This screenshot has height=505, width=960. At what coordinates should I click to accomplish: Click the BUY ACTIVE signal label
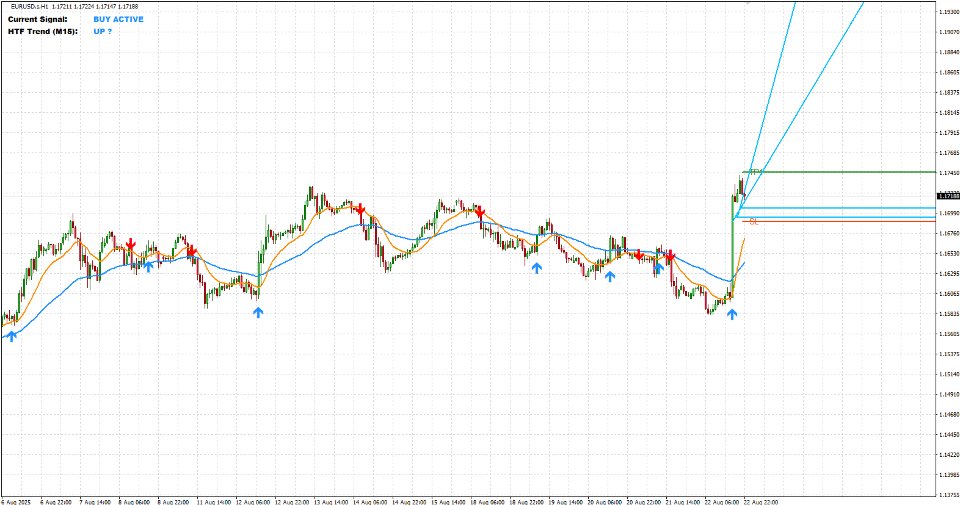coord(118,19)
